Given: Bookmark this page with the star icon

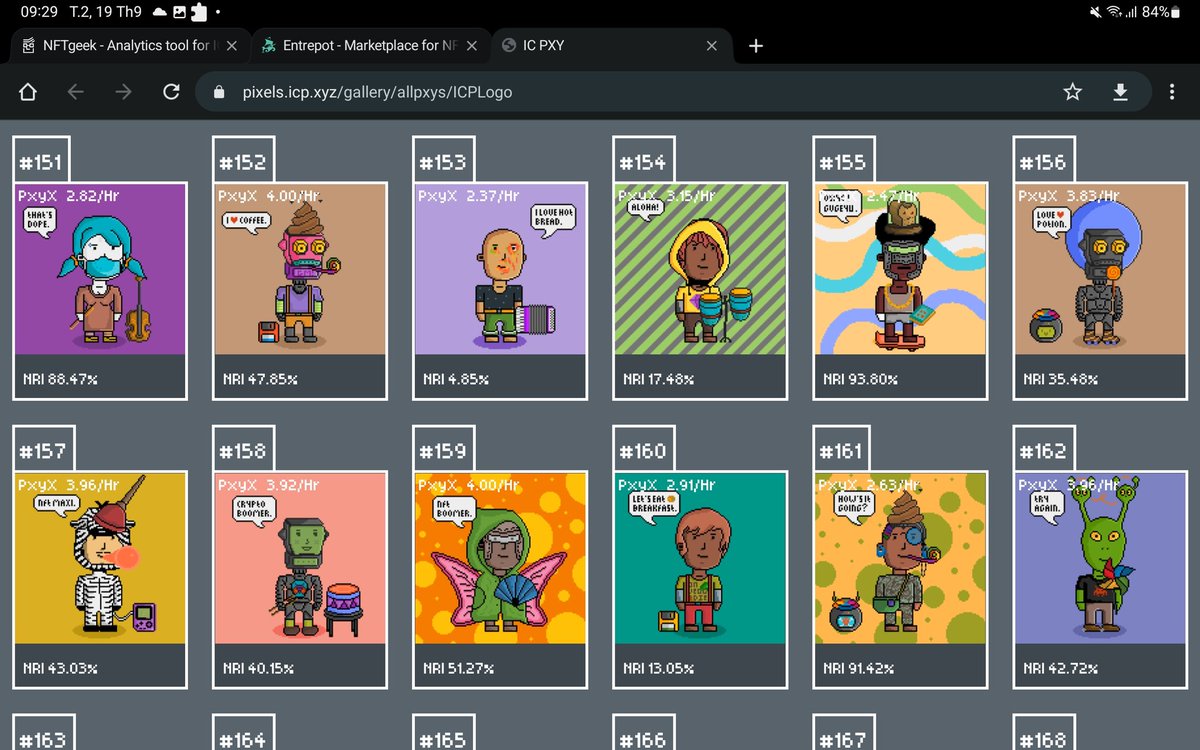Looking at the screenshot, I should (1073, 92).
